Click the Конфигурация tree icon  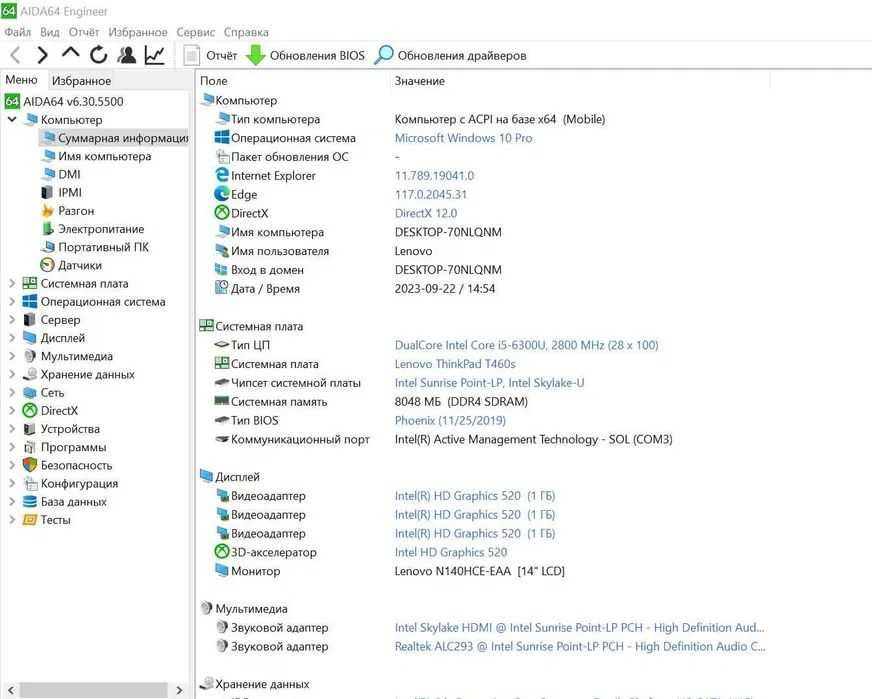tap(29, 483)
